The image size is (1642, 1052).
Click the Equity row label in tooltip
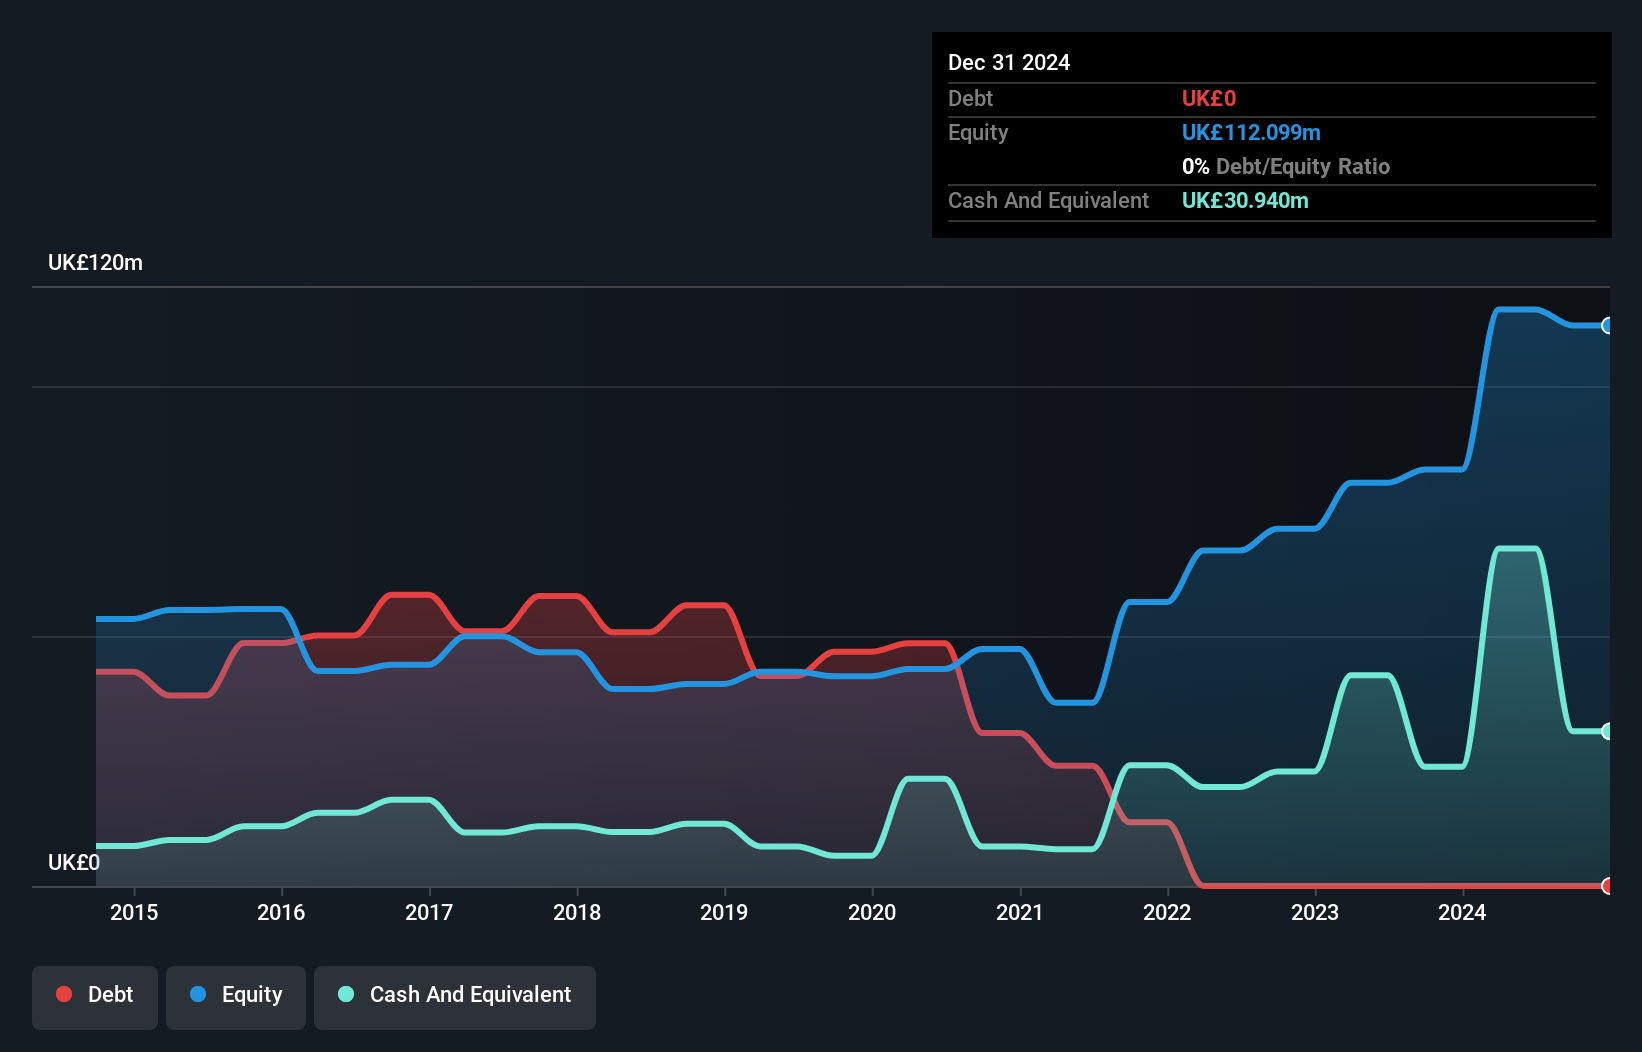coord(978,132)
